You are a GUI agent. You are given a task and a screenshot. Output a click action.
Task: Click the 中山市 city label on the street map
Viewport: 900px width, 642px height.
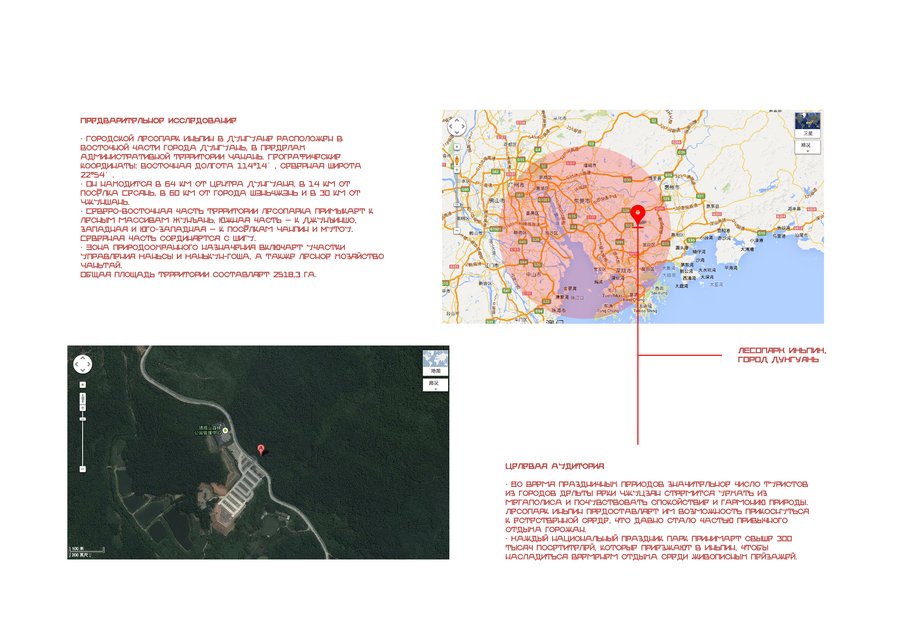click(x=533, y=274)
